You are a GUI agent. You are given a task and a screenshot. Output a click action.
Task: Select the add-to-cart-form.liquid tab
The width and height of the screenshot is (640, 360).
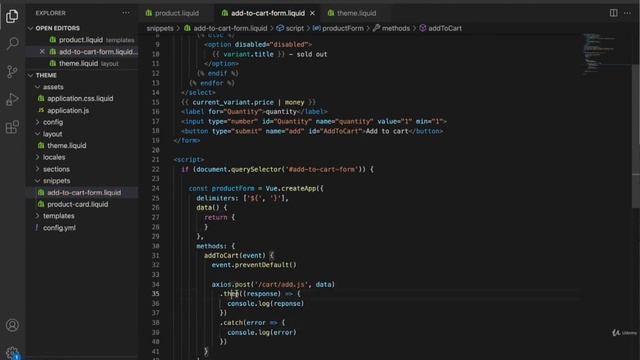[268, 13]
